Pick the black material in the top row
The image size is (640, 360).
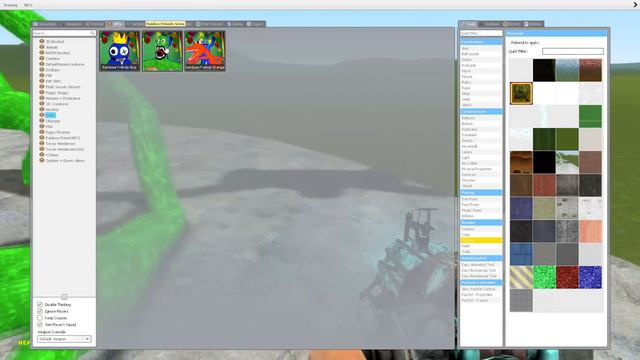click(x=544, y=70)
